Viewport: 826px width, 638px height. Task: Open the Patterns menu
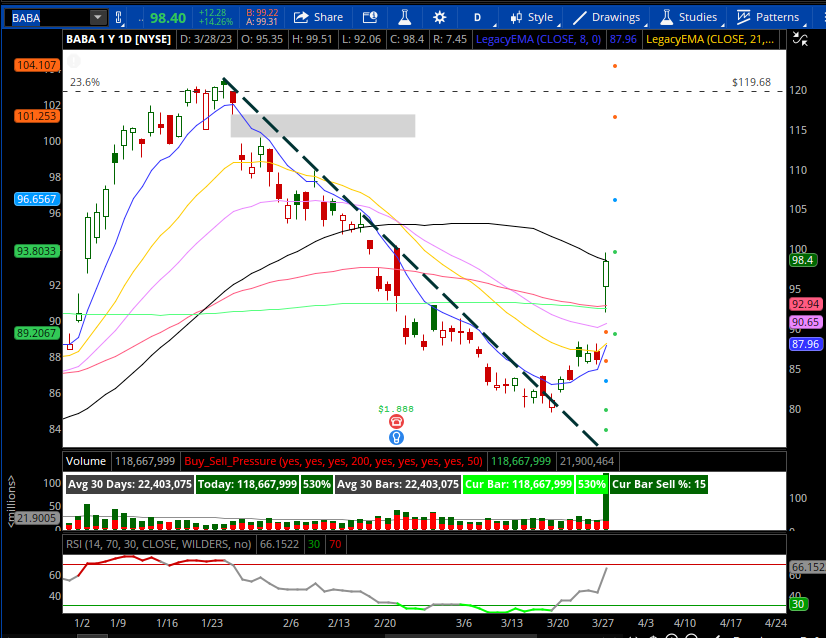(769, 17)
